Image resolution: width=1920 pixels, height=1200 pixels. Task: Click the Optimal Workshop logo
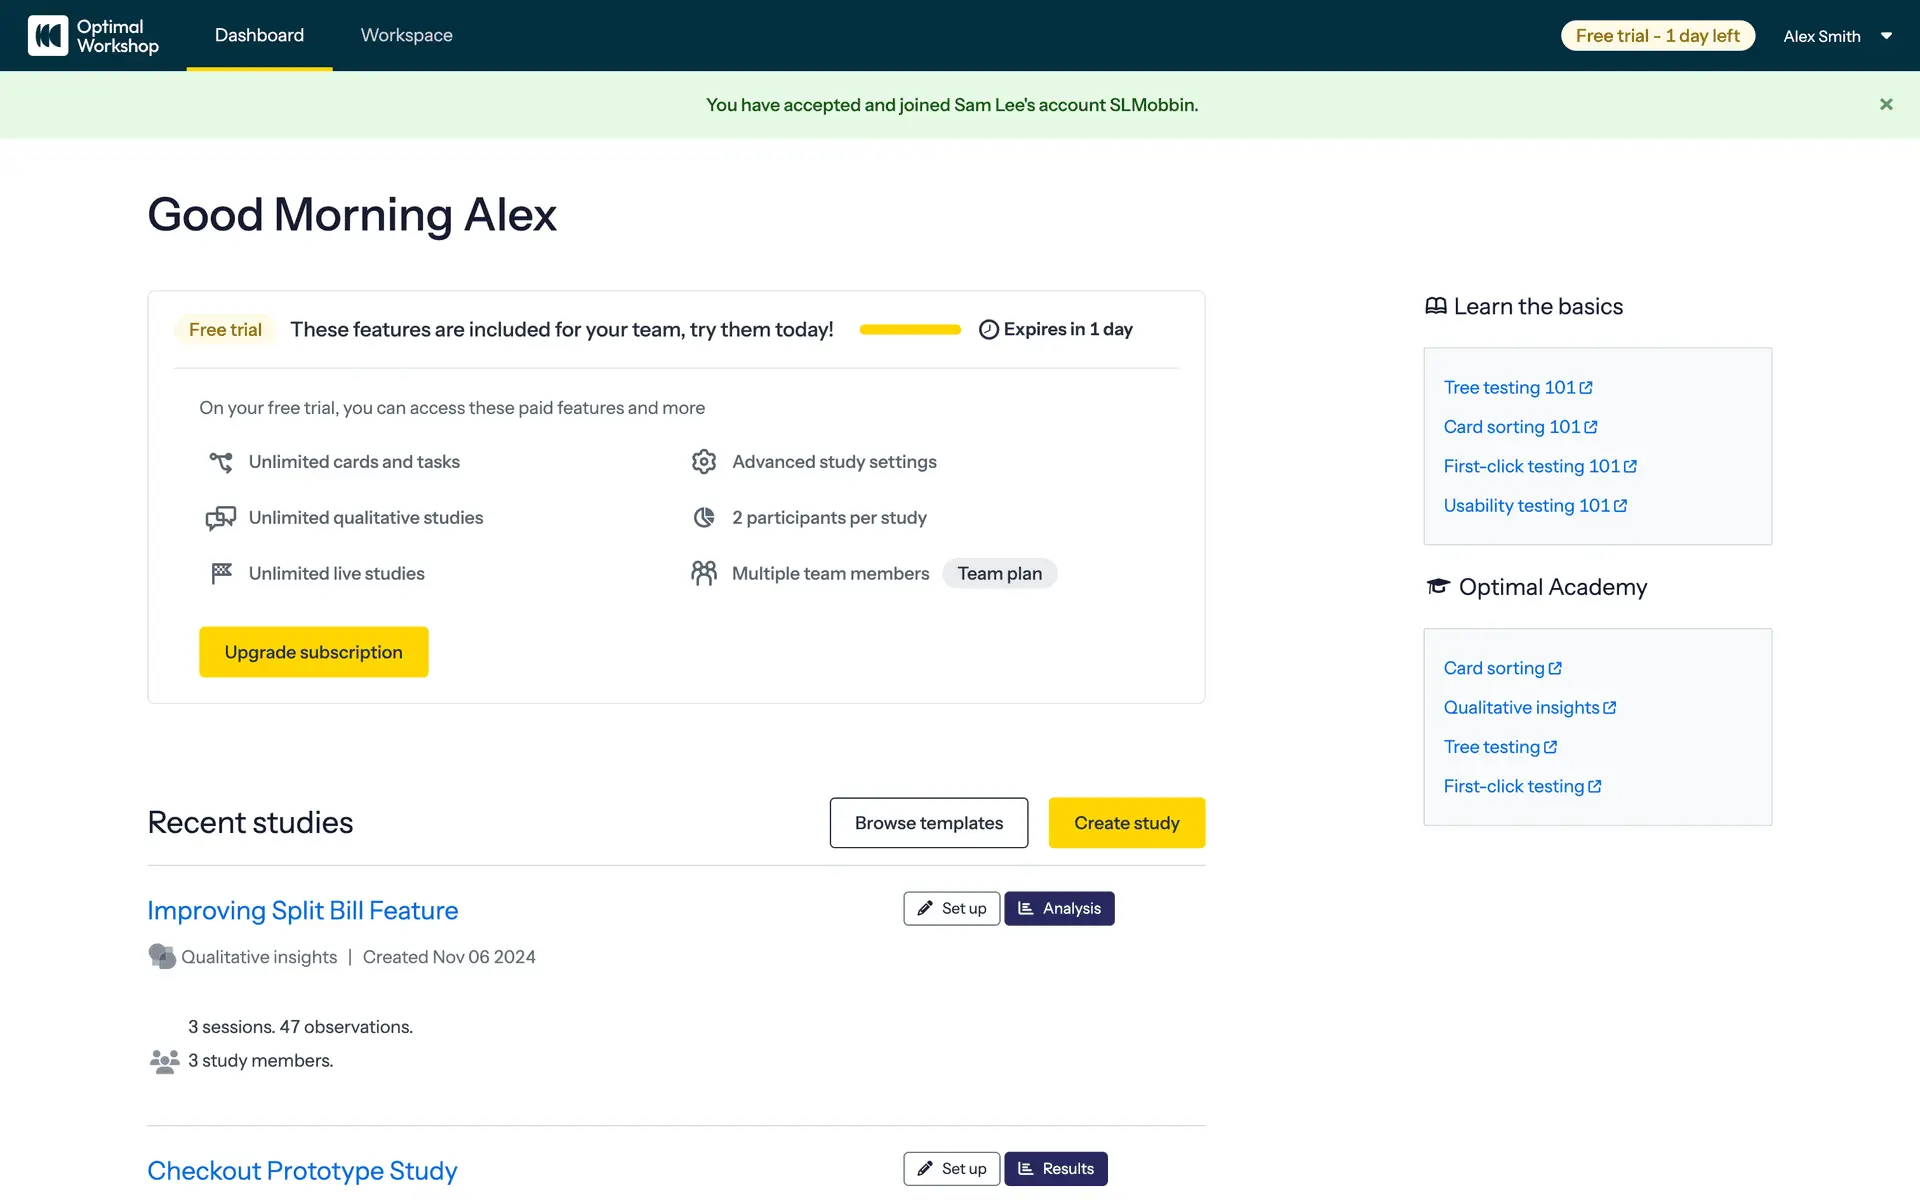pyautogui.click(x=93, y=36)
